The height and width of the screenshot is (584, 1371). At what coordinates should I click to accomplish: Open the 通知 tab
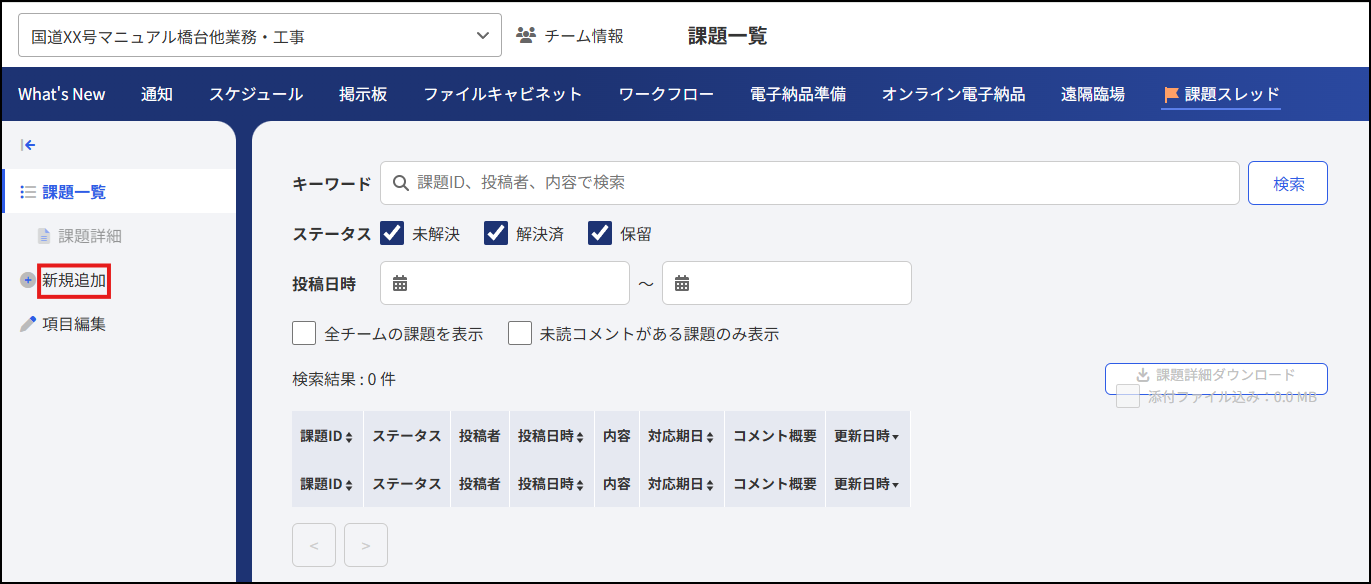click(157, 94)
